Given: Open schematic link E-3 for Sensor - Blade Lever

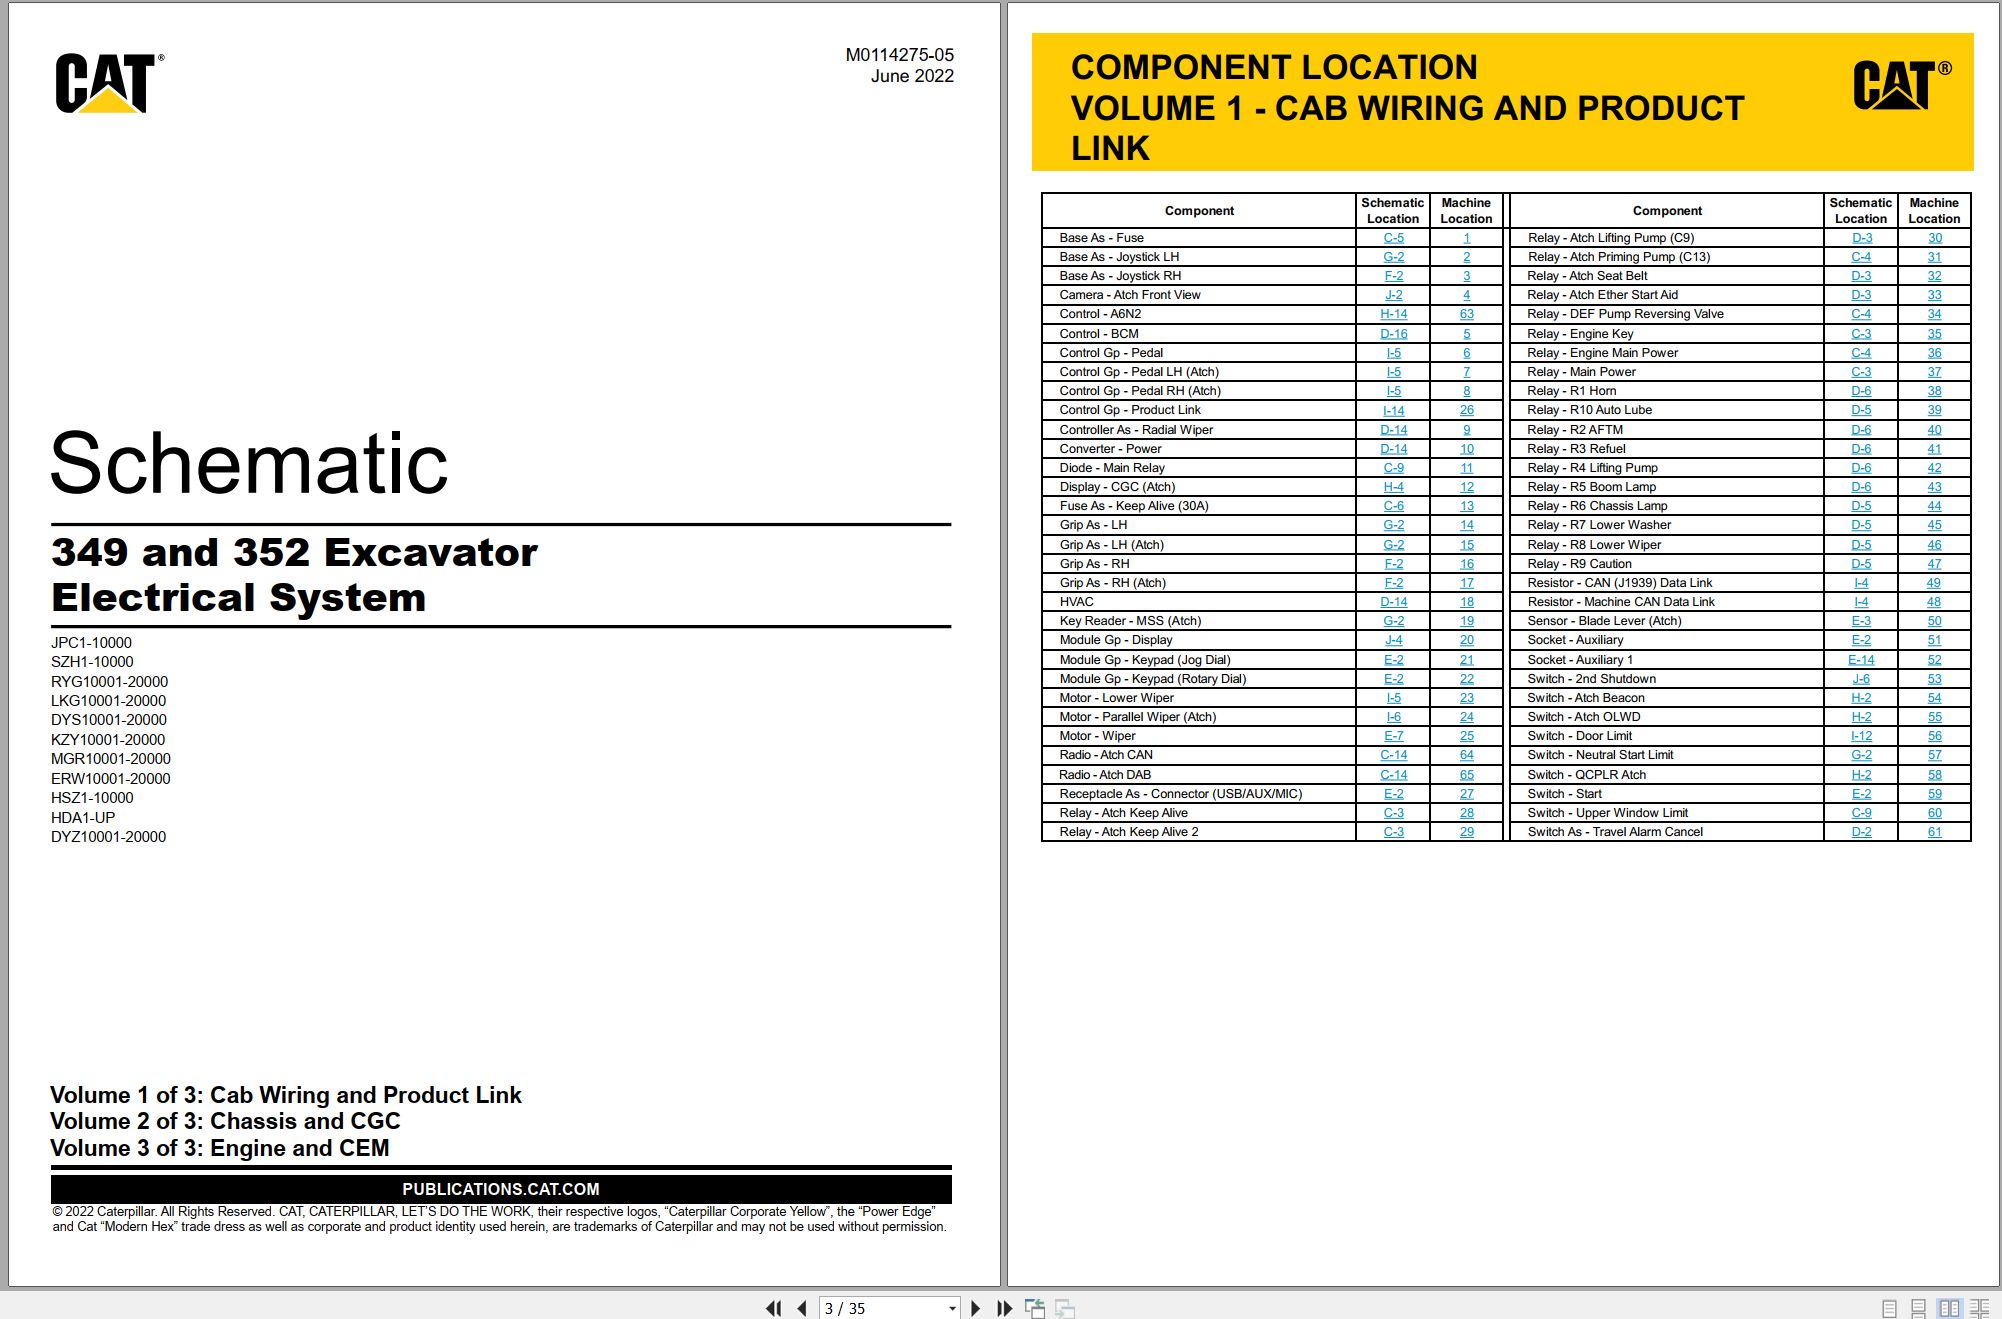Looking at the screenshot, I should coord(1861,621).
